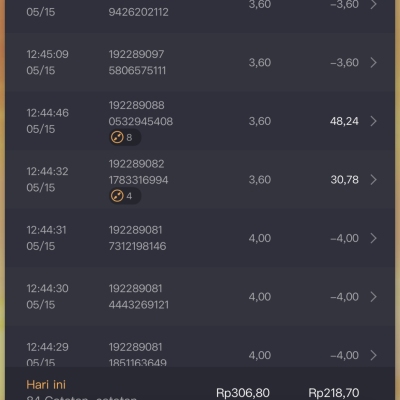Image resolution: width=400 pixels, height=400 pixels.
Task: Tap chevron on the topmost partial record
Action: click(373, 5)
